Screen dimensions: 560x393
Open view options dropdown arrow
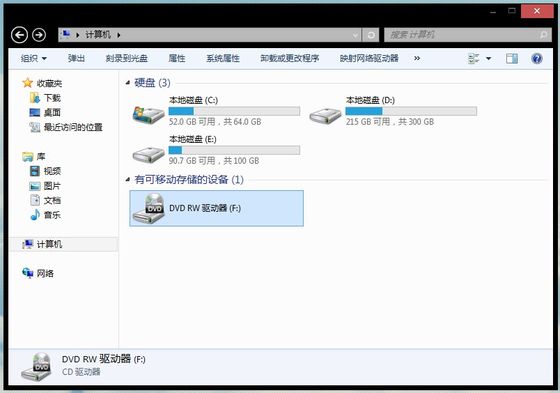(x=489, y=58)
